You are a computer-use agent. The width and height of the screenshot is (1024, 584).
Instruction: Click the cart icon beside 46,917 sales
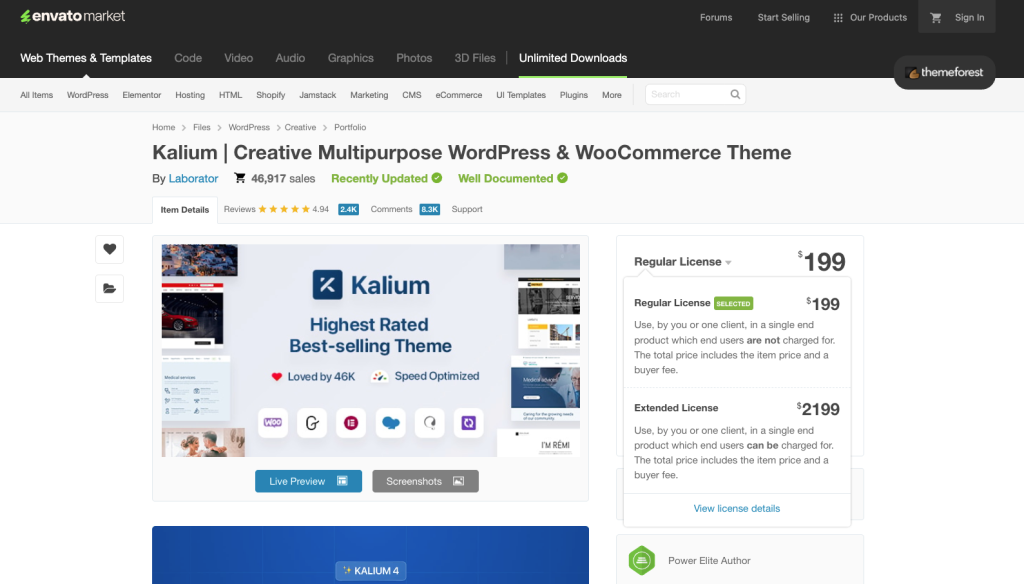click(238, 178)
